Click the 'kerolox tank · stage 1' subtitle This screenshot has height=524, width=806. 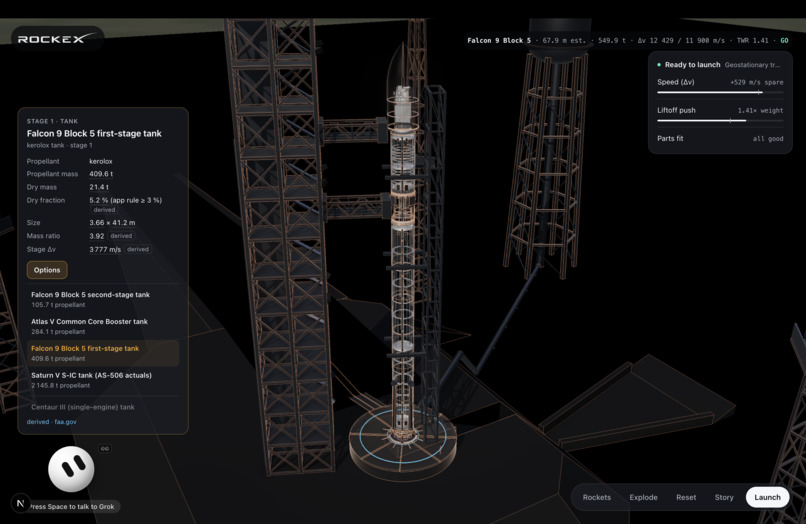[x=60, y=146]
